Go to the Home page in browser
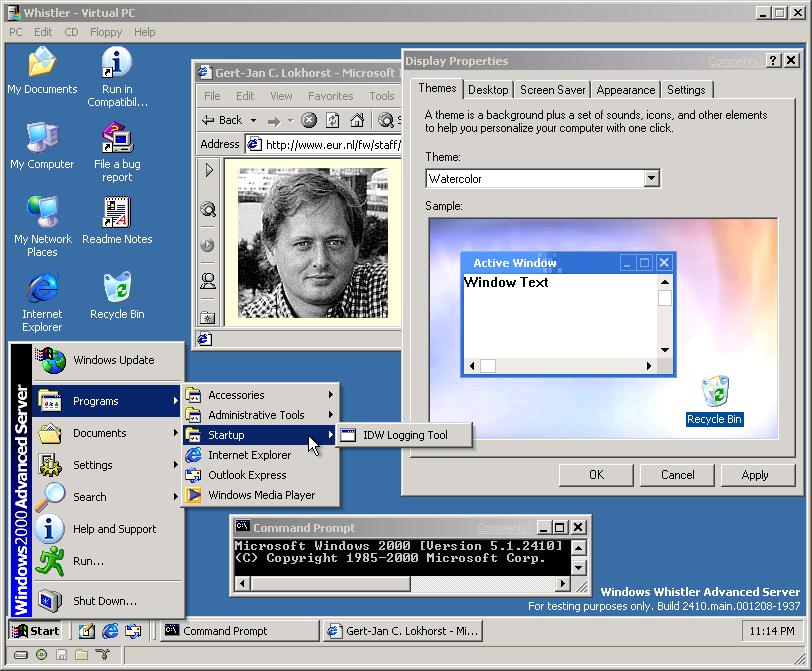812x671 pixels. click(357, 121)
